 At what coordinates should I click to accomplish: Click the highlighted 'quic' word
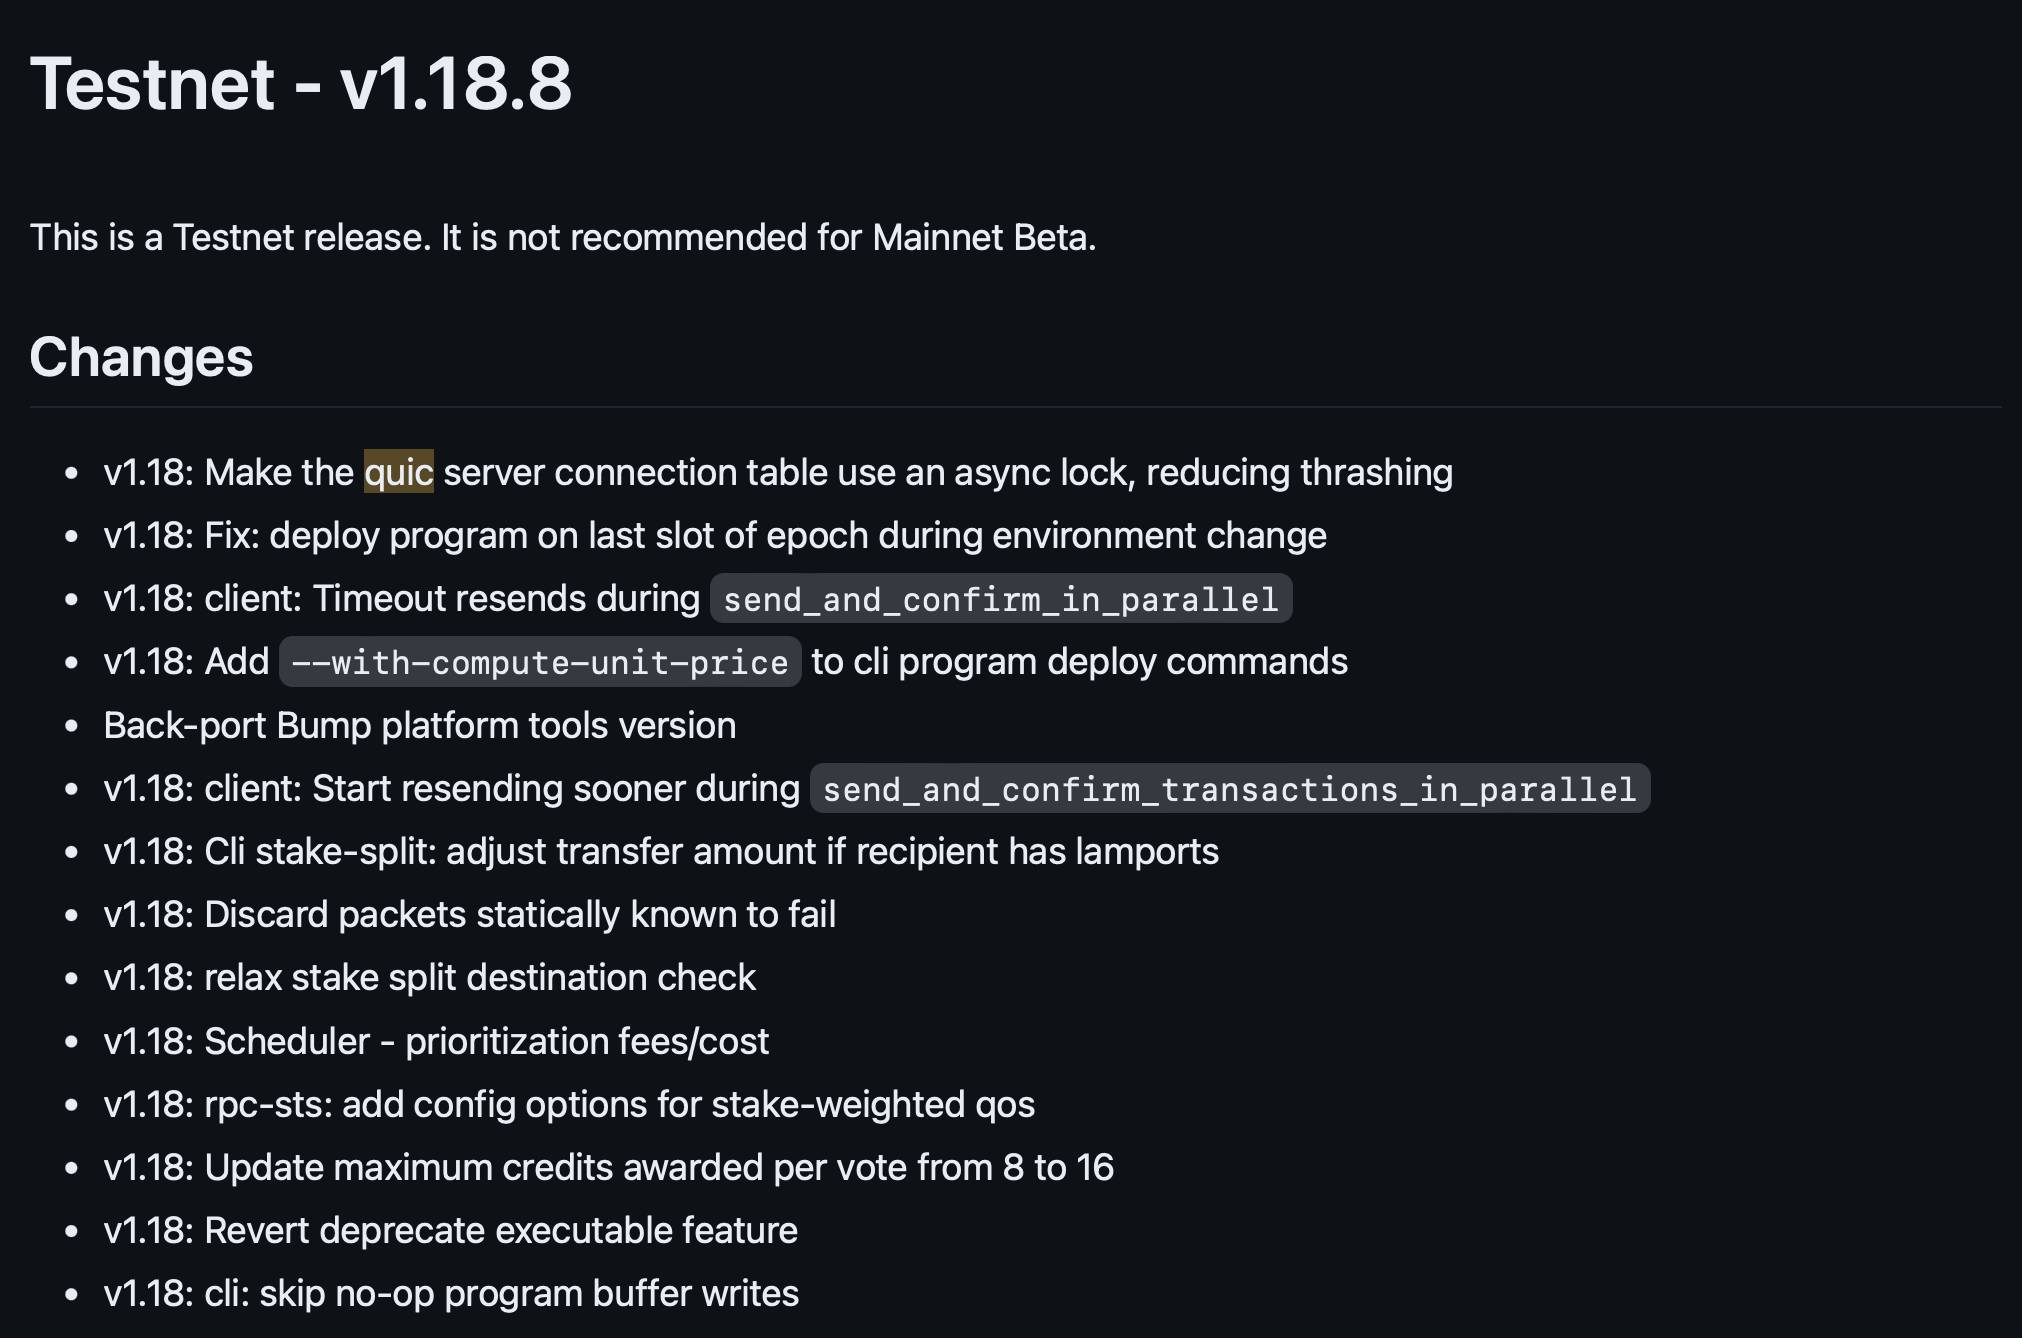pos(398,472)
